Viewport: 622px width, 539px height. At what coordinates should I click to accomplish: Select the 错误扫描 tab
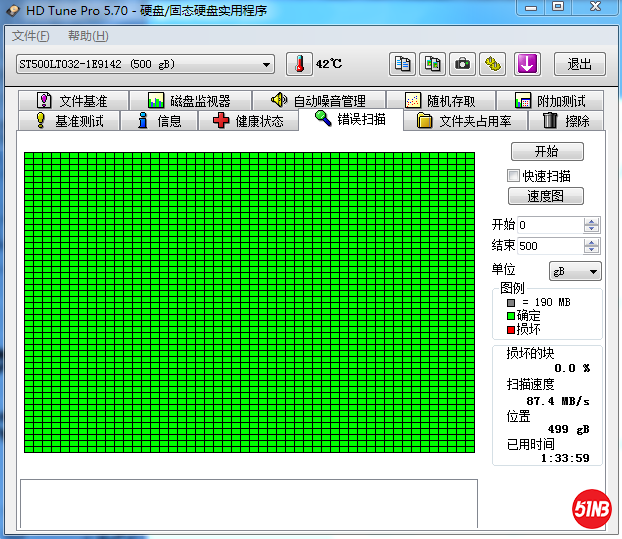click(351, 119)
